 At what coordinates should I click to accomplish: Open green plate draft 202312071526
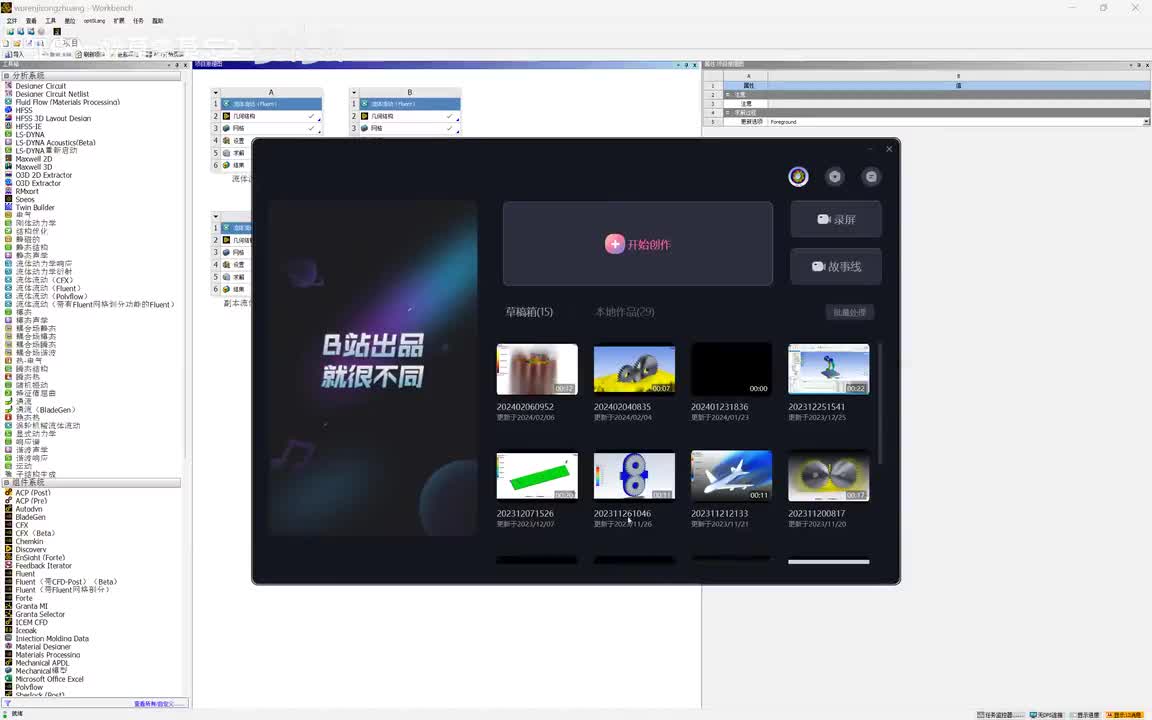pos(537,475)
